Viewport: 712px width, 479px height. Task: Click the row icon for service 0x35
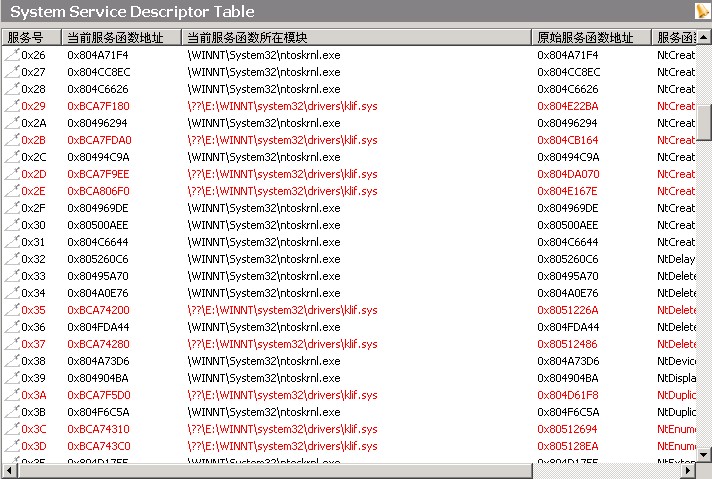(12, 310)
